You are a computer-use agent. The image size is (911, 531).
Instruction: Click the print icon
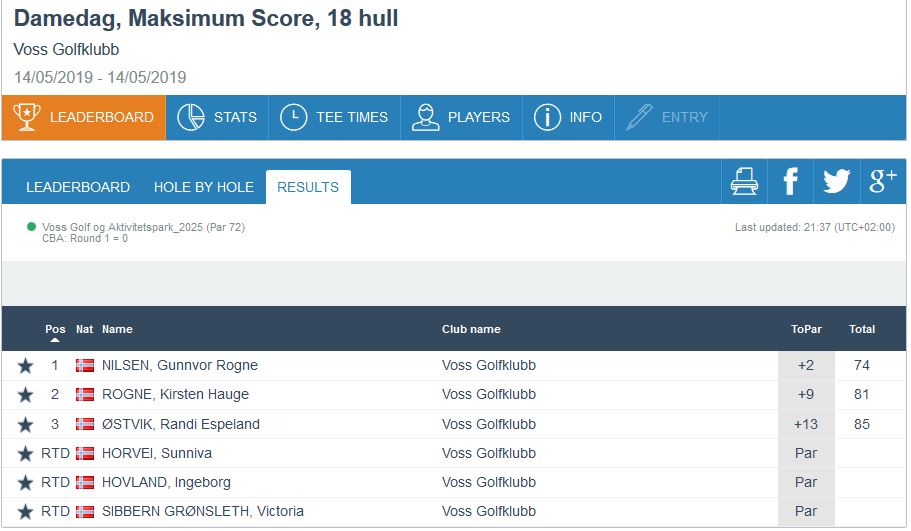pyautogui.click(x=744, y=181)
